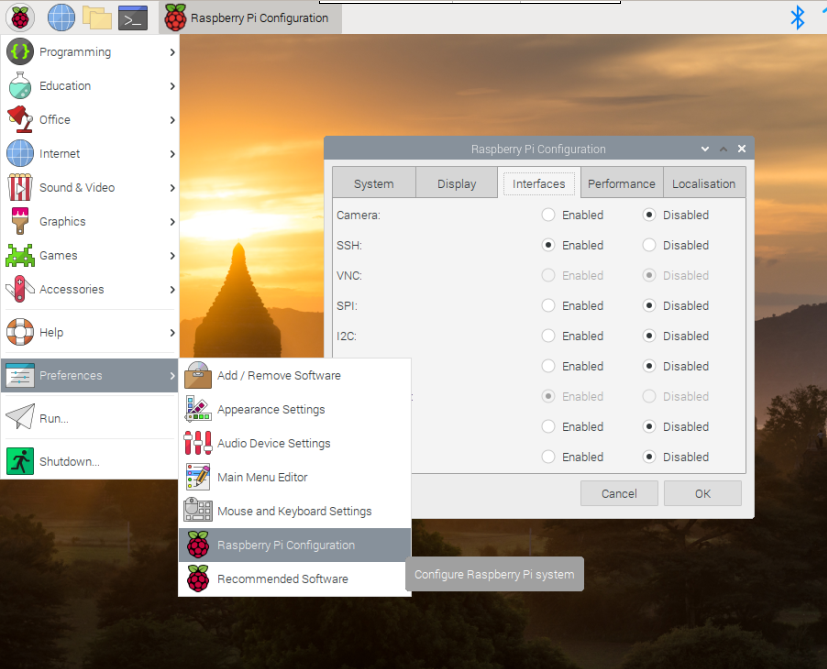Click raspberry icon beside Raspberry Pi Configuration submenu entry
Image resolution: width=827 pixels, height=669 pixels.
click(198, 545)
